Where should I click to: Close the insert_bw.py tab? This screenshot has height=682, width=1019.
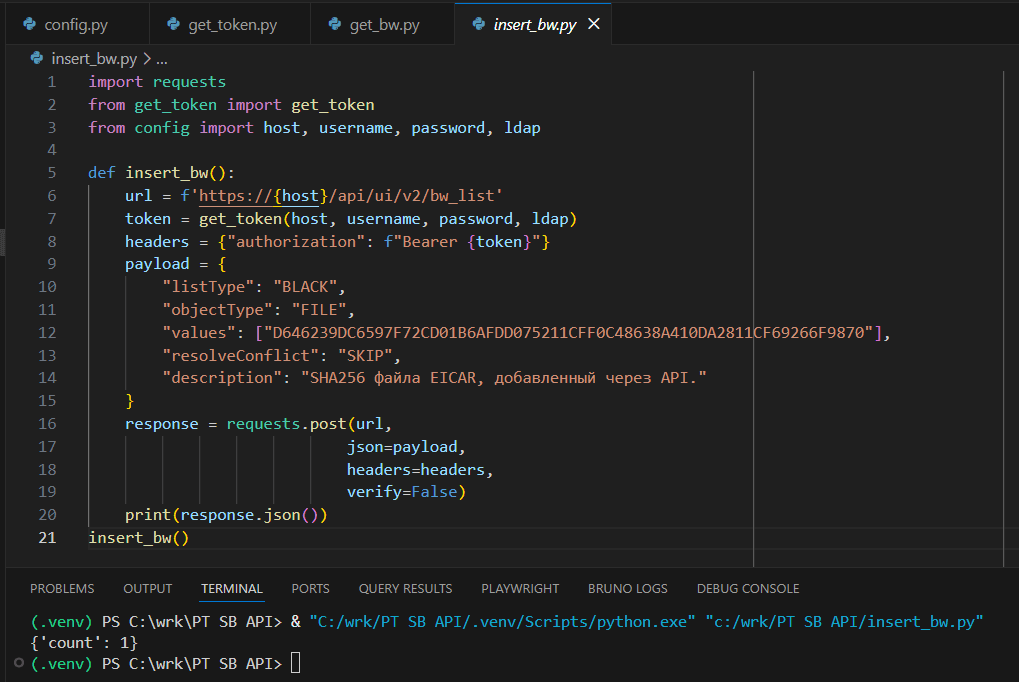[593, 24]
